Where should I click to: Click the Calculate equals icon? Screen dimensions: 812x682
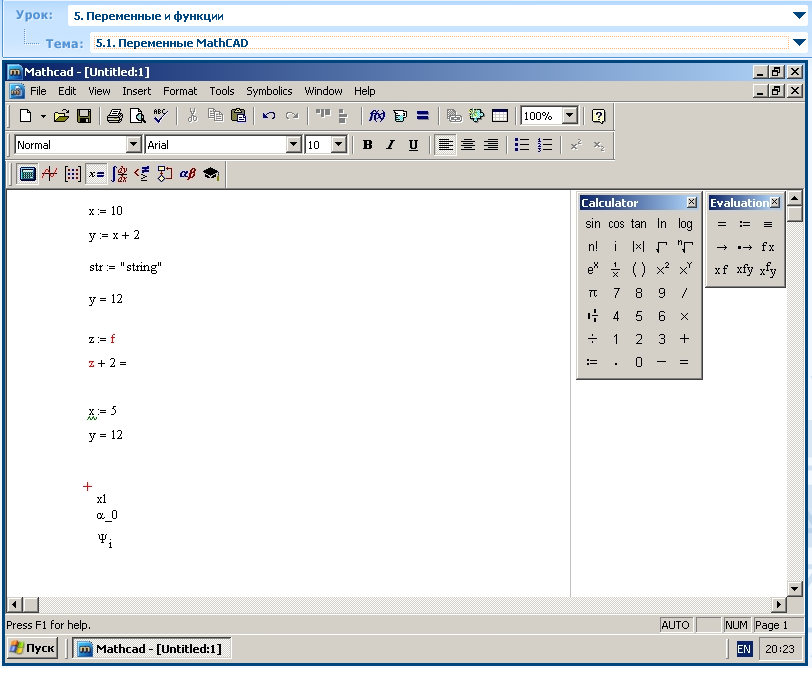point(423,116)
